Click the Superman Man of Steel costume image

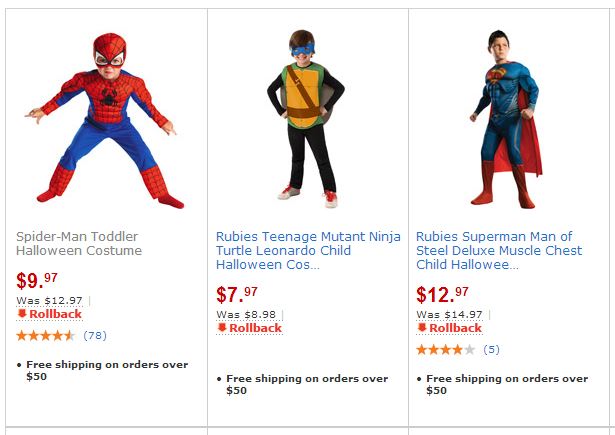point(507,118)
